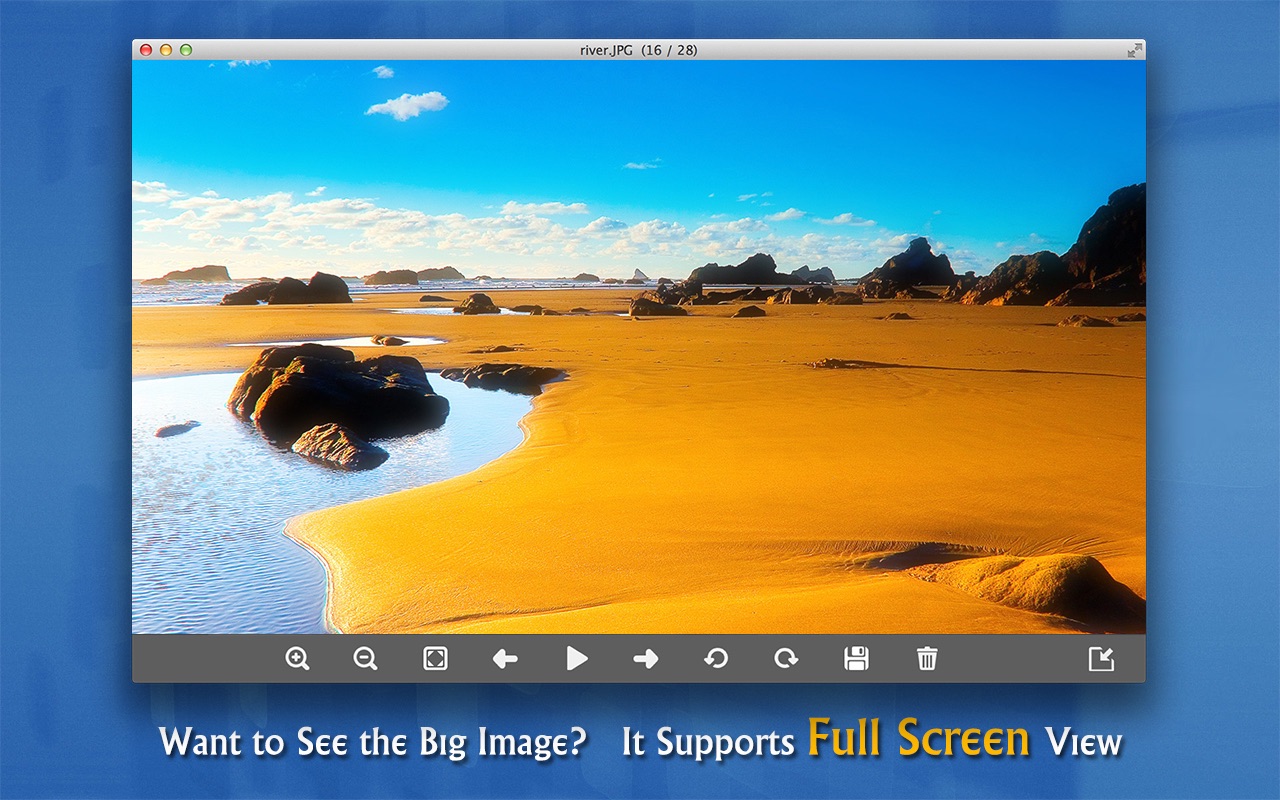Click the export arrow icon in toolbar
Image resolution: width=1280 pixels, height=800 pixels.
[x=1101, y=659]
